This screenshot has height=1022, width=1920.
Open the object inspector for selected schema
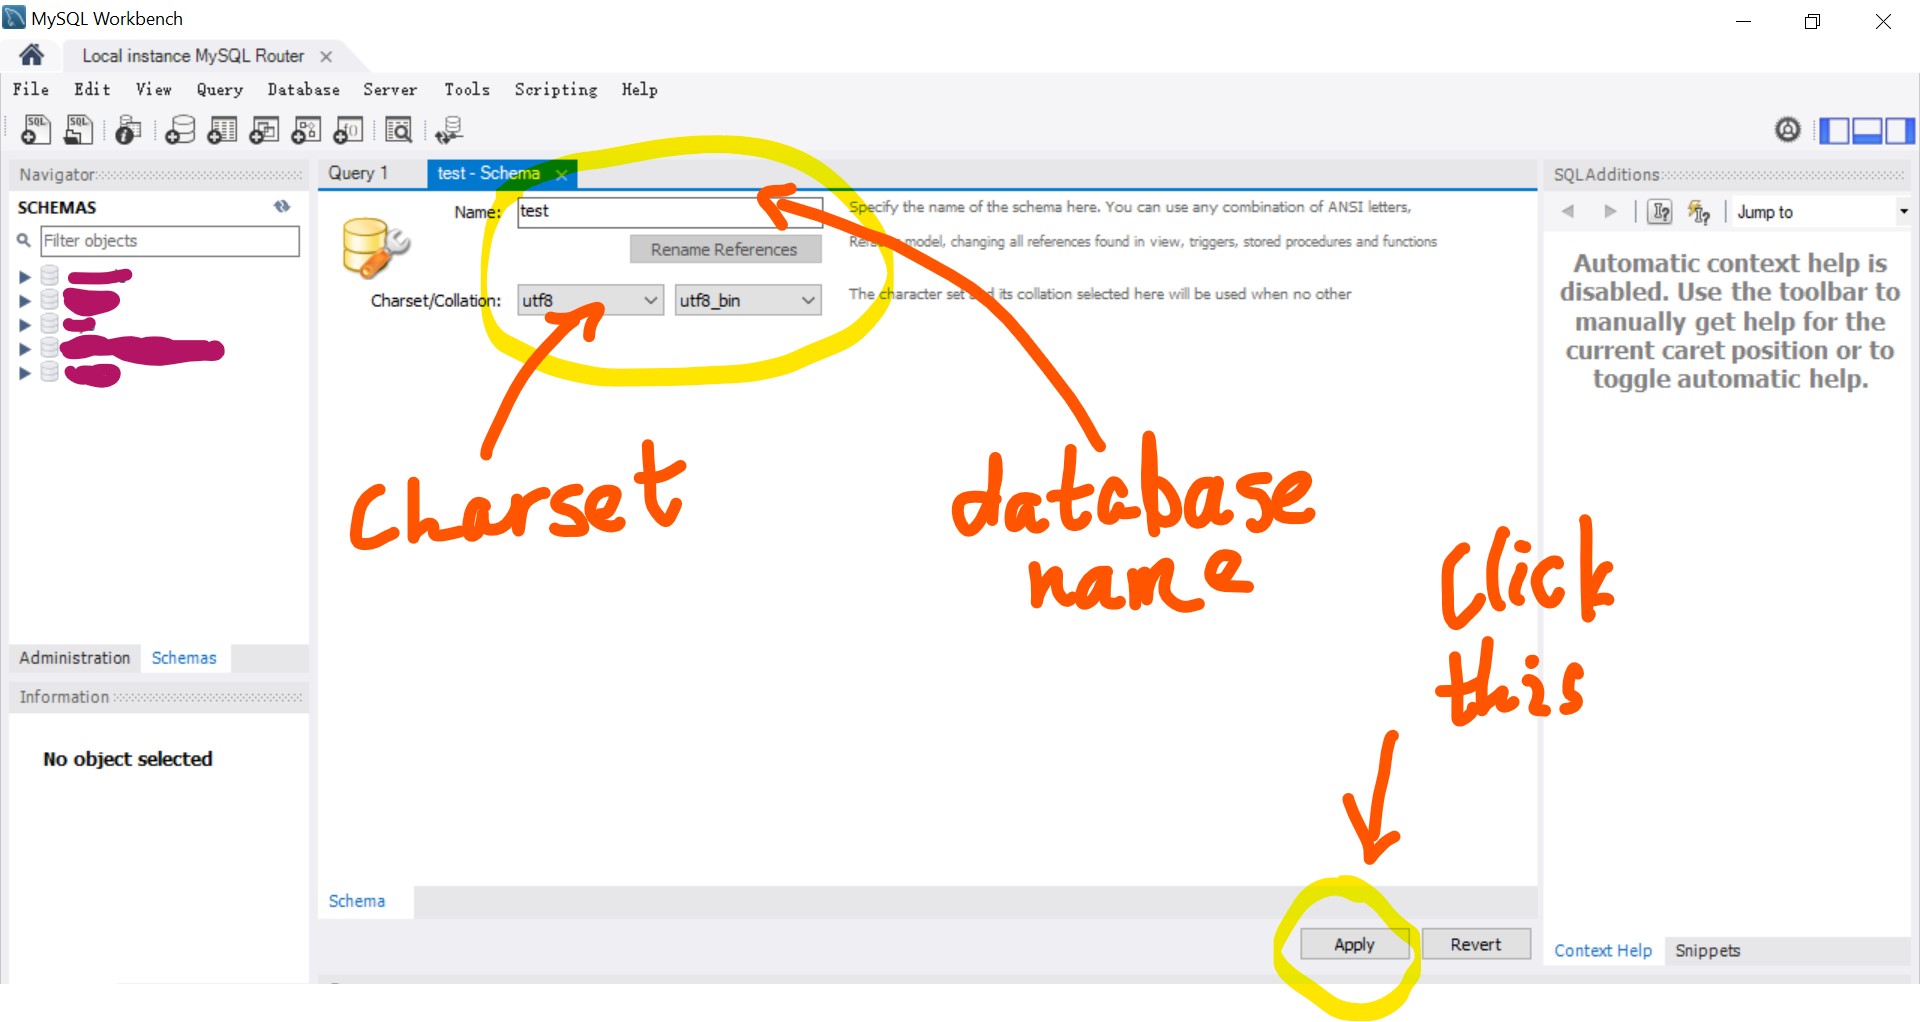click(128, 130)
